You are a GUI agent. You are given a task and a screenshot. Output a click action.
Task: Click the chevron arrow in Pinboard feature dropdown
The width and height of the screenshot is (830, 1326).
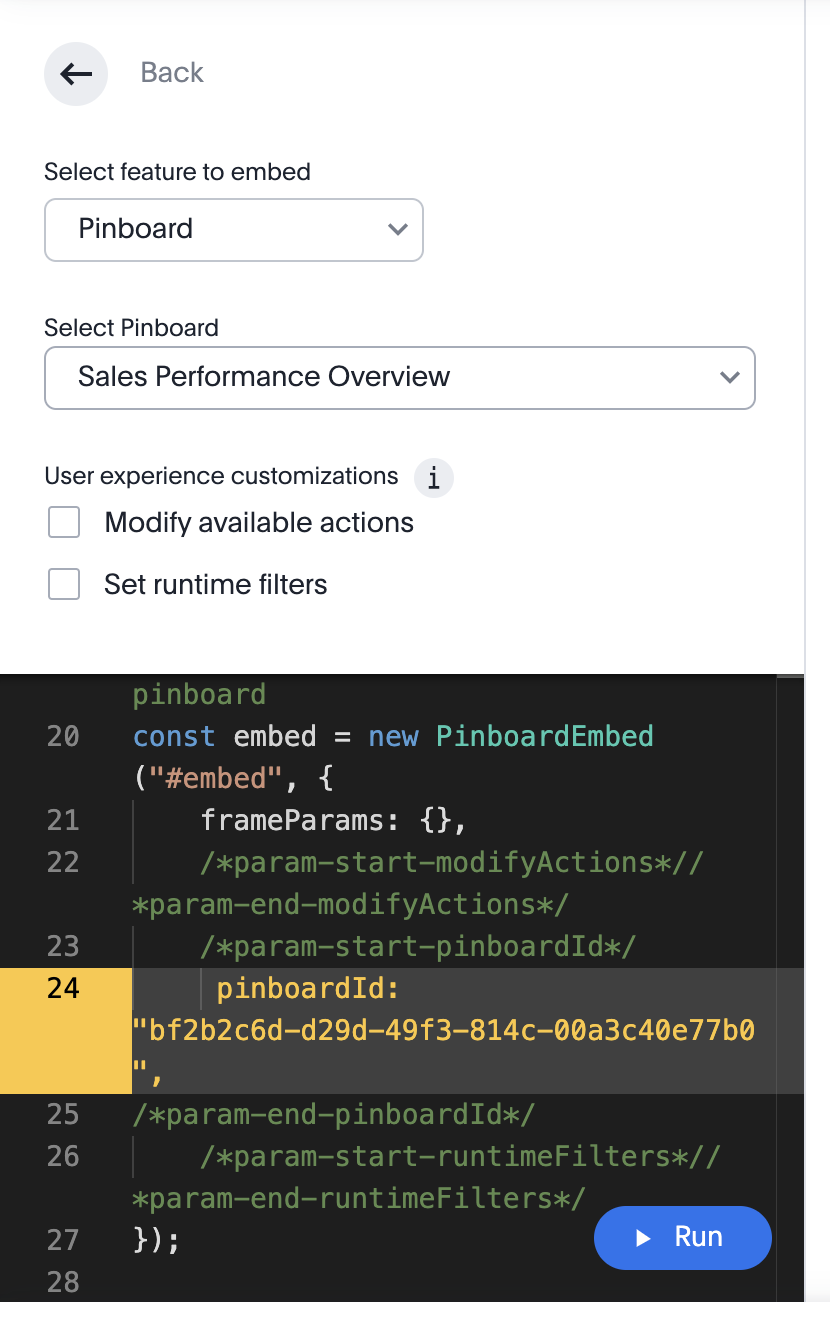click(x=397, y=230)
